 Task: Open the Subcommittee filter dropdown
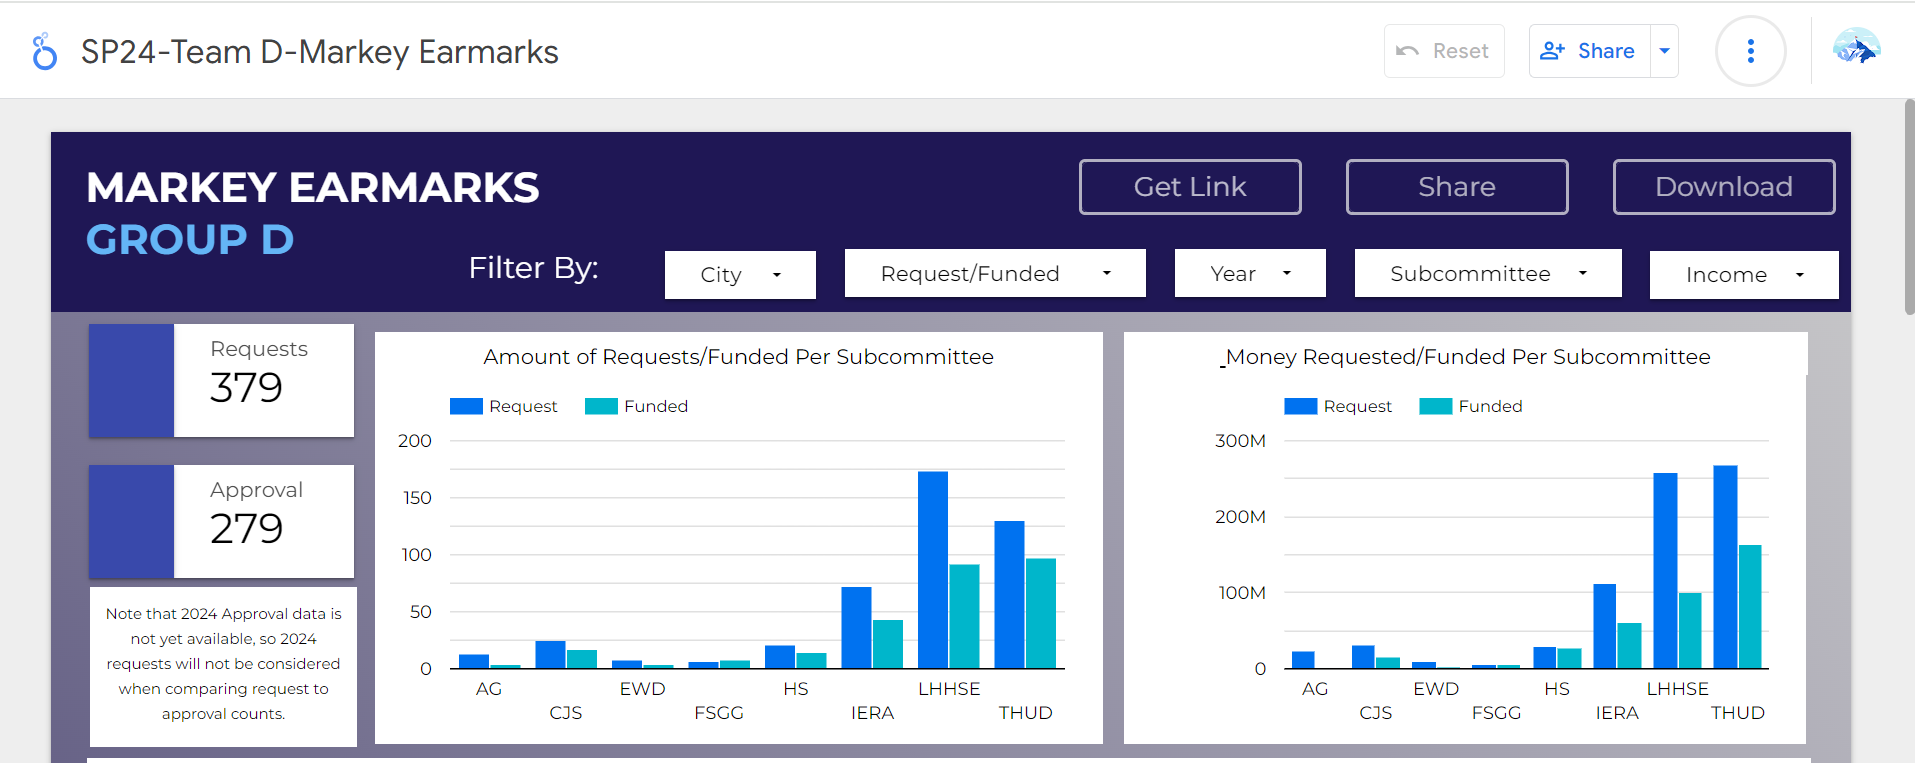(1488, 273)
